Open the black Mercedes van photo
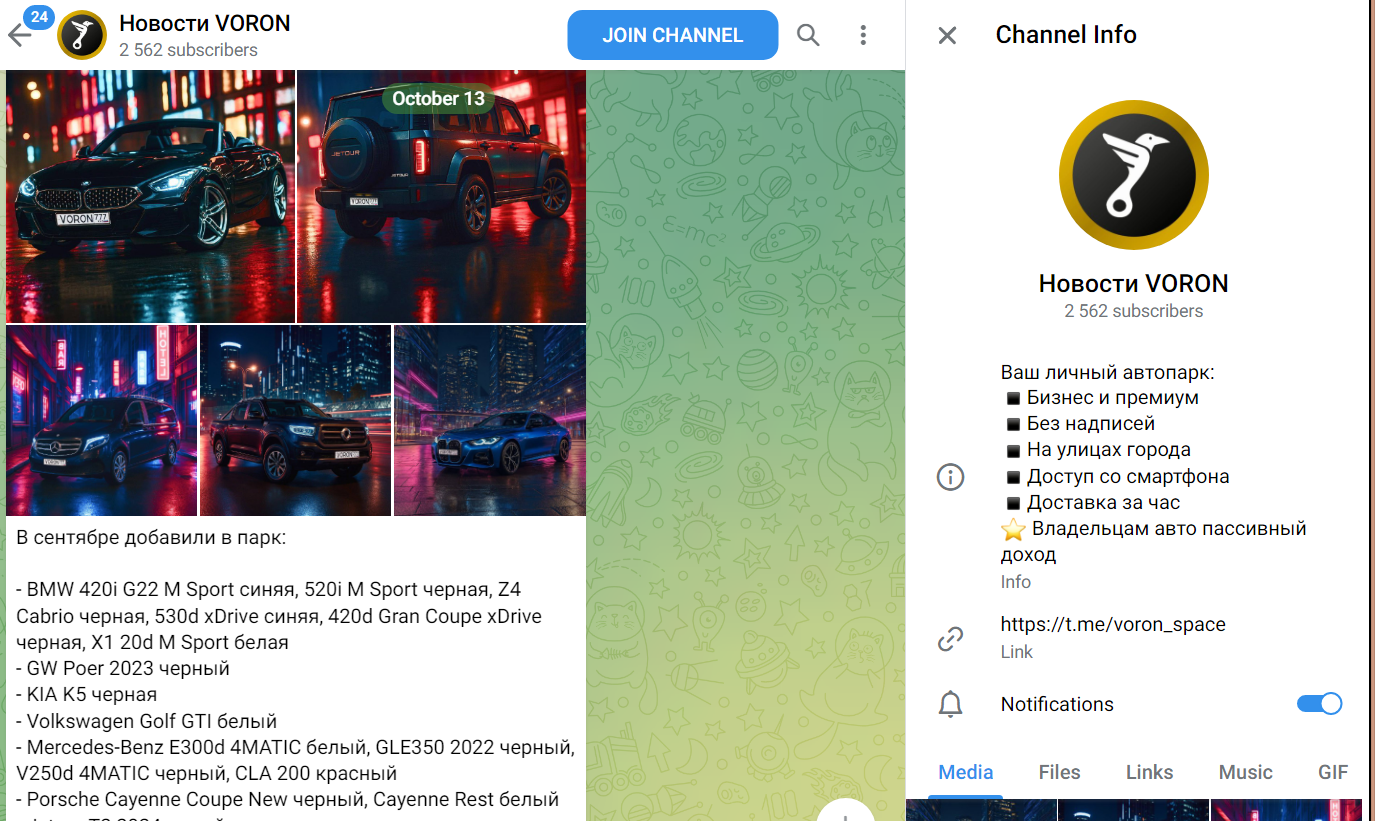 coord(101,420)
